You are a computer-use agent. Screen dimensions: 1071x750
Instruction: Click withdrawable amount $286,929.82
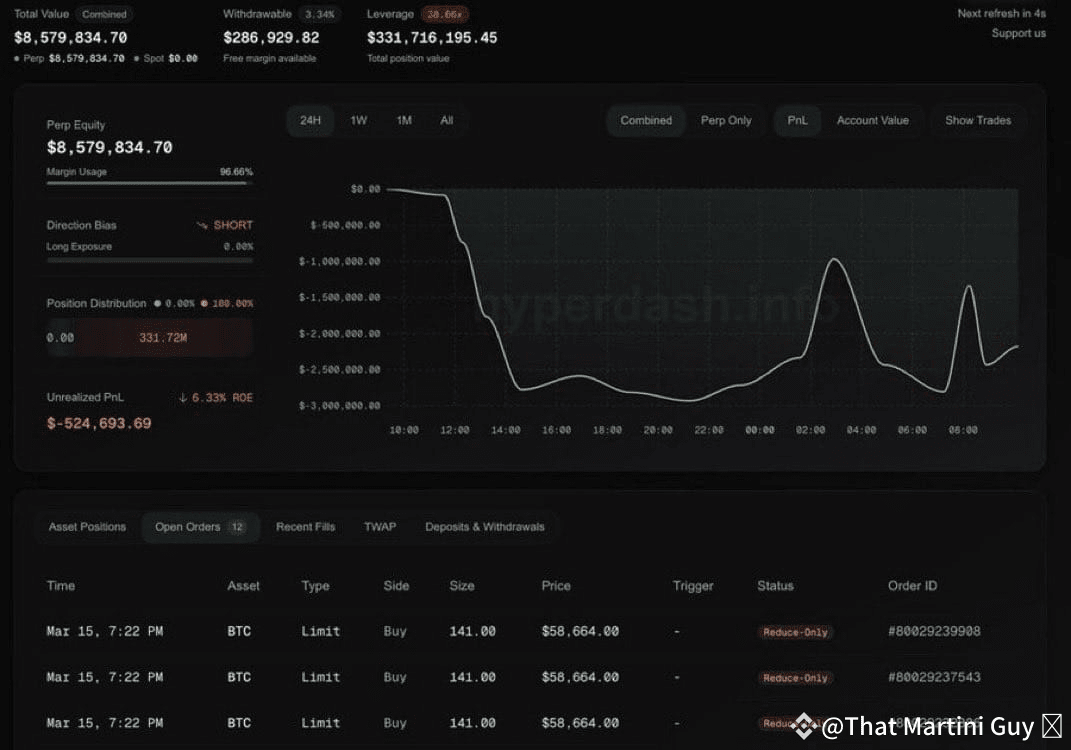271,38
